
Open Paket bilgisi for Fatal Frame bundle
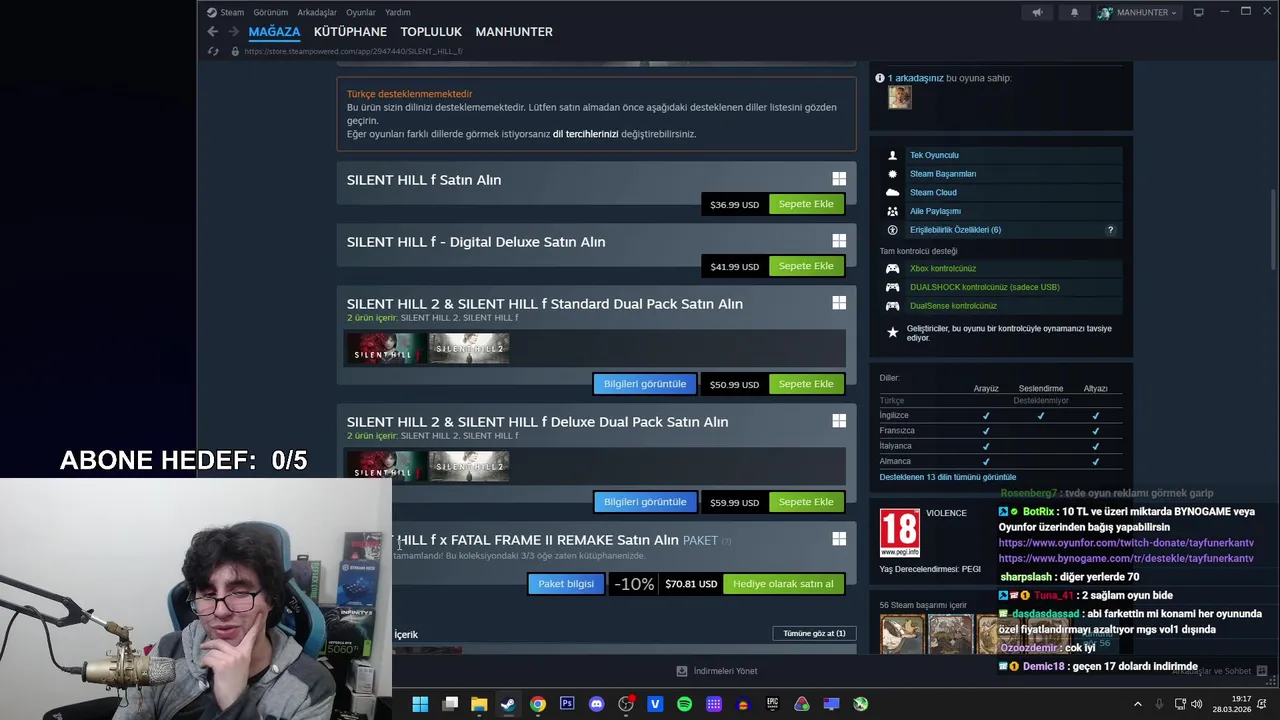(x=566, y=584)
